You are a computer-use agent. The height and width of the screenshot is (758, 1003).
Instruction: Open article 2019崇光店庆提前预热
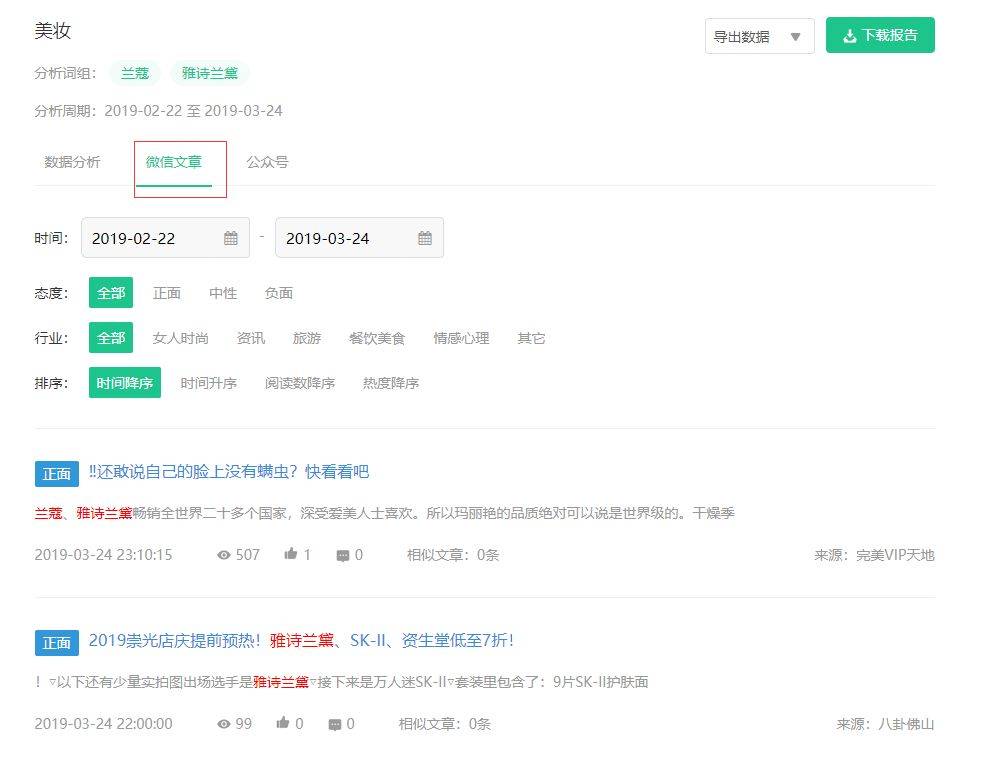tap(301, 640)
